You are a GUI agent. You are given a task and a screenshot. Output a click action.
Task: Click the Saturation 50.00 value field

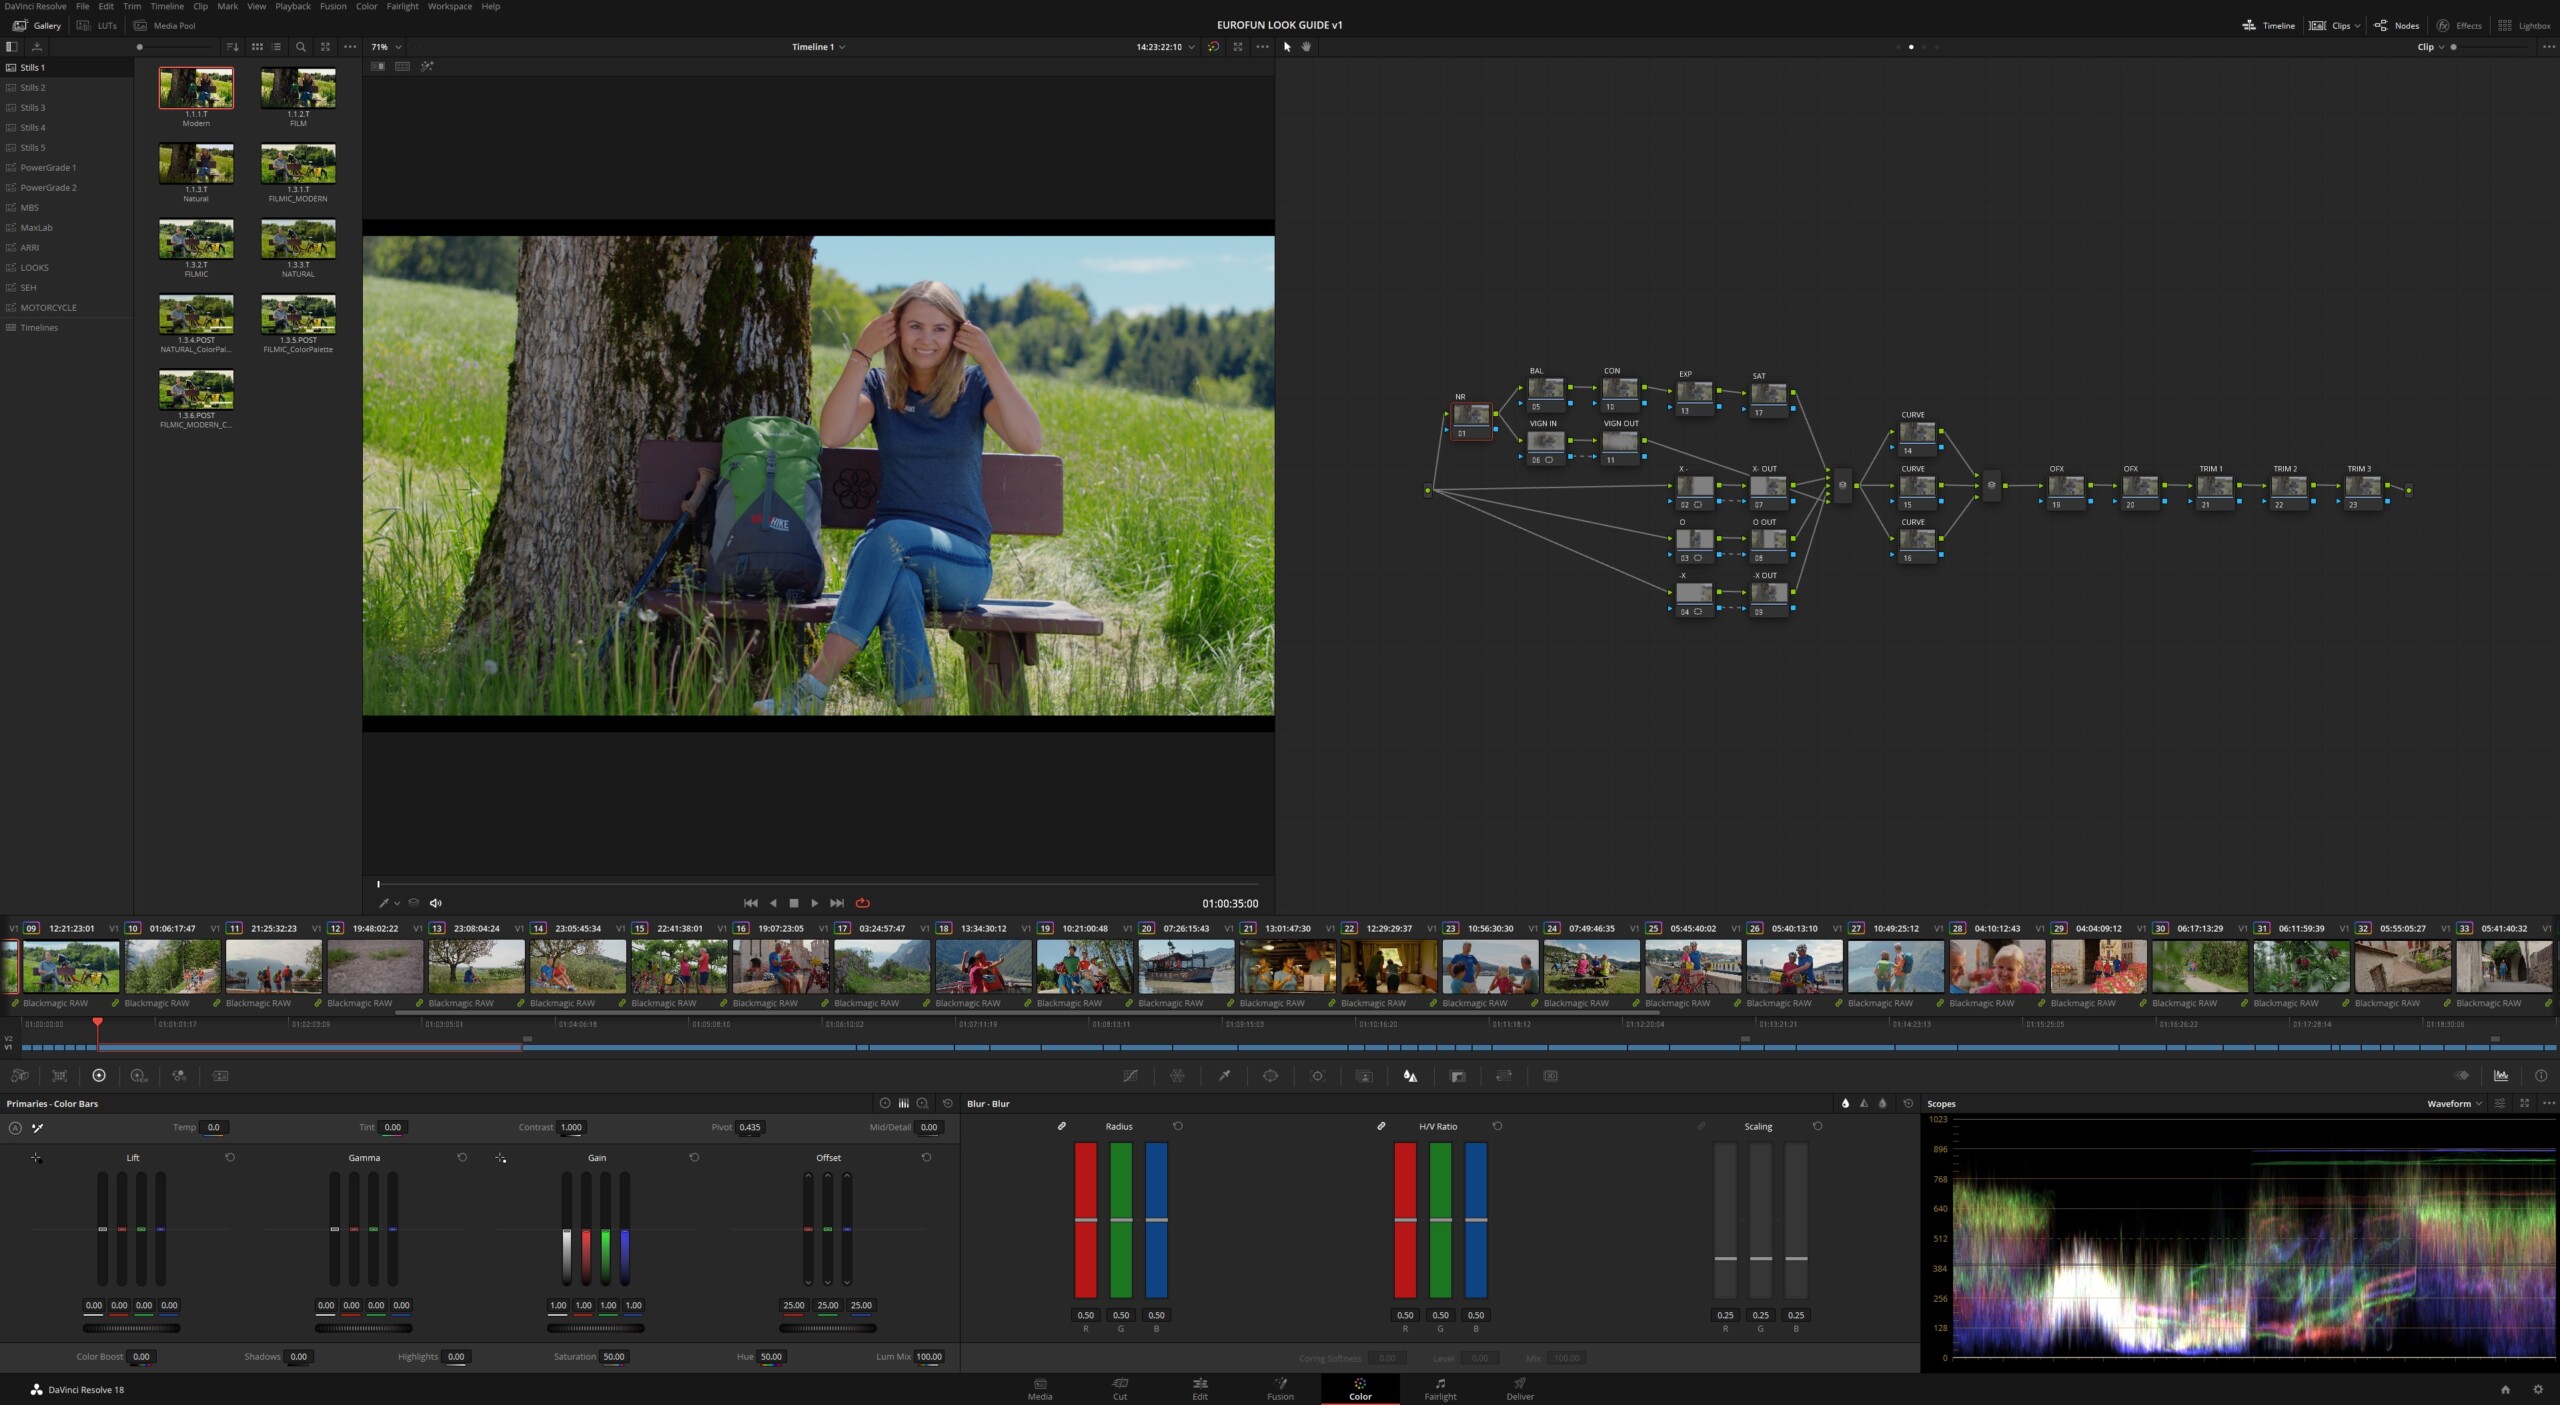tap(613, 1357)
